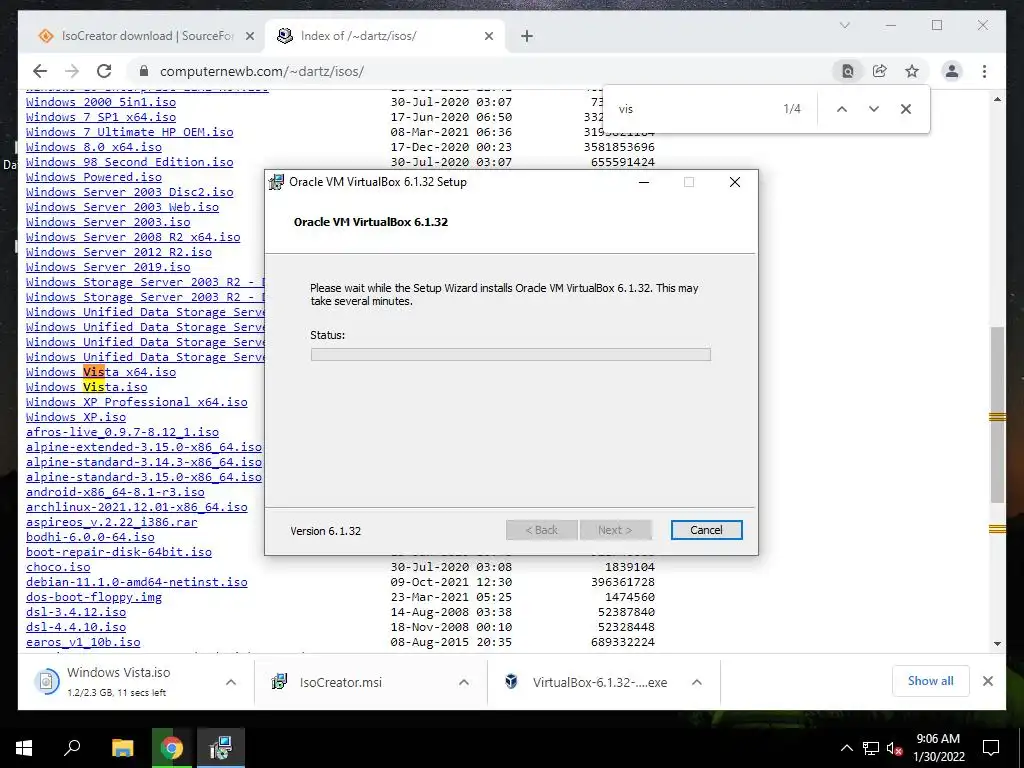
Task: Bookmark this page with the star icon
Action: pyautogui.click(x=912, y=71)
